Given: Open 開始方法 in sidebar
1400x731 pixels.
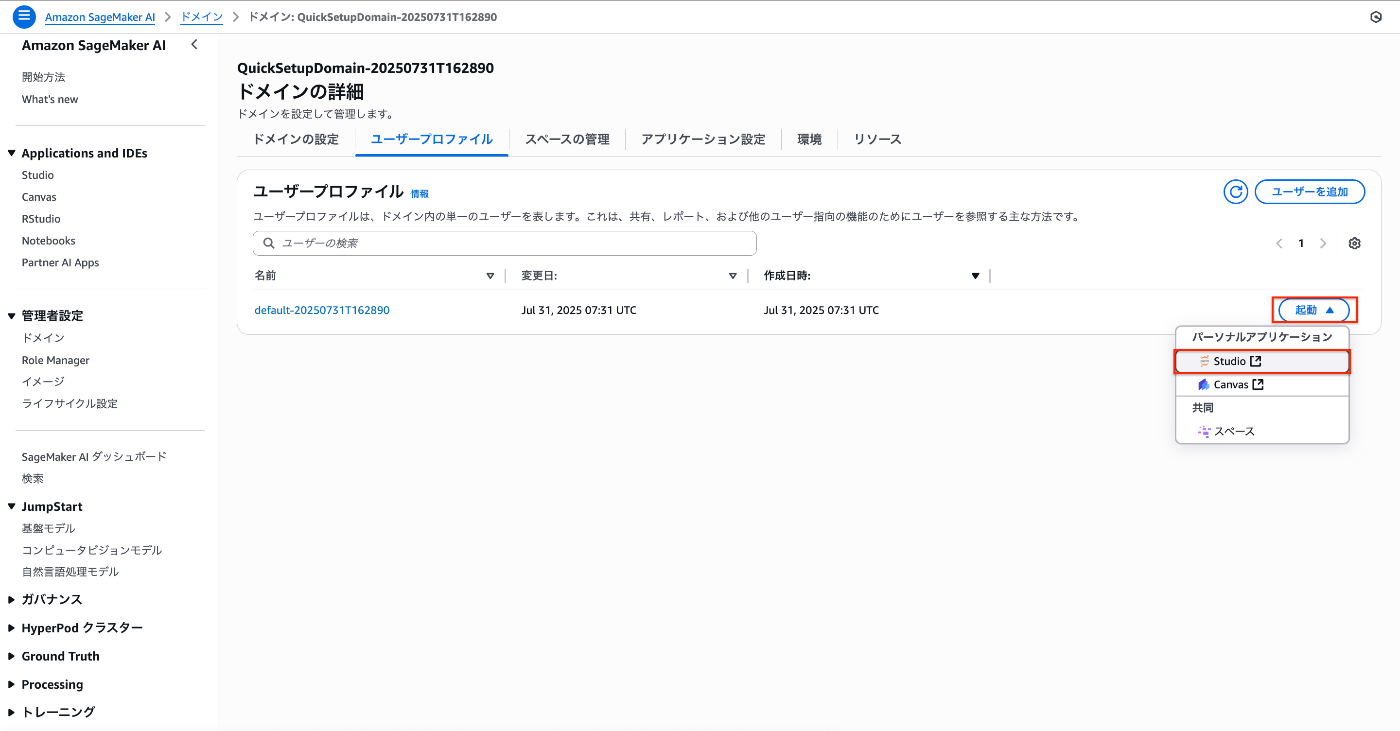Looking at the screenshot, I should [44, 77].
